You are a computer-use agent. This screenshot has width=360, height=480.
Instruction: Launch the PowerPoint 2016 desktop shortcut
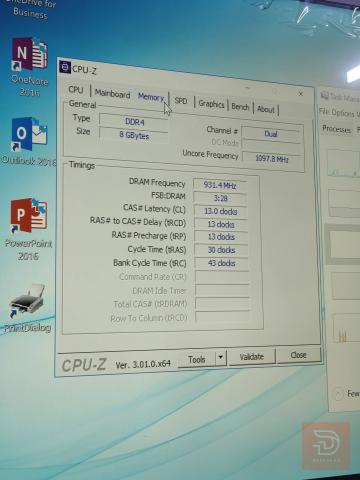pos(29,229)
